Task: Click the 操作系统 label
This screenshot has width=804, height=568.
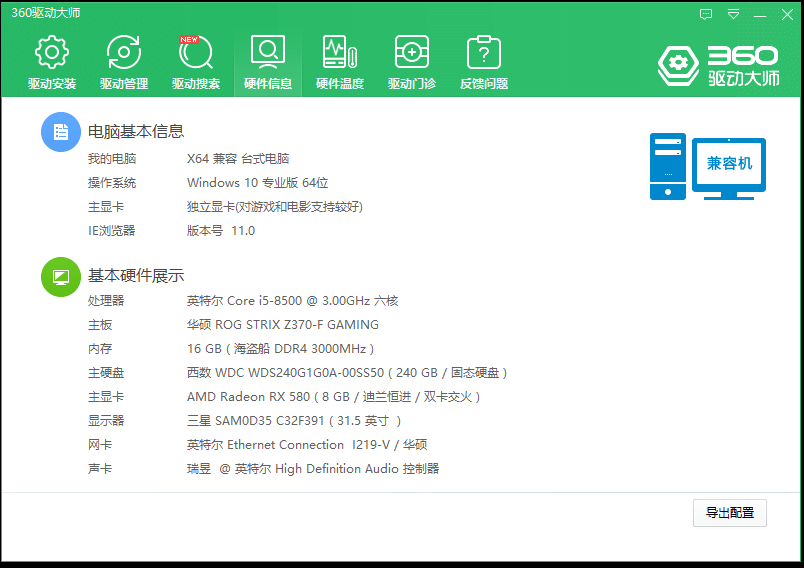Action: 112,182
